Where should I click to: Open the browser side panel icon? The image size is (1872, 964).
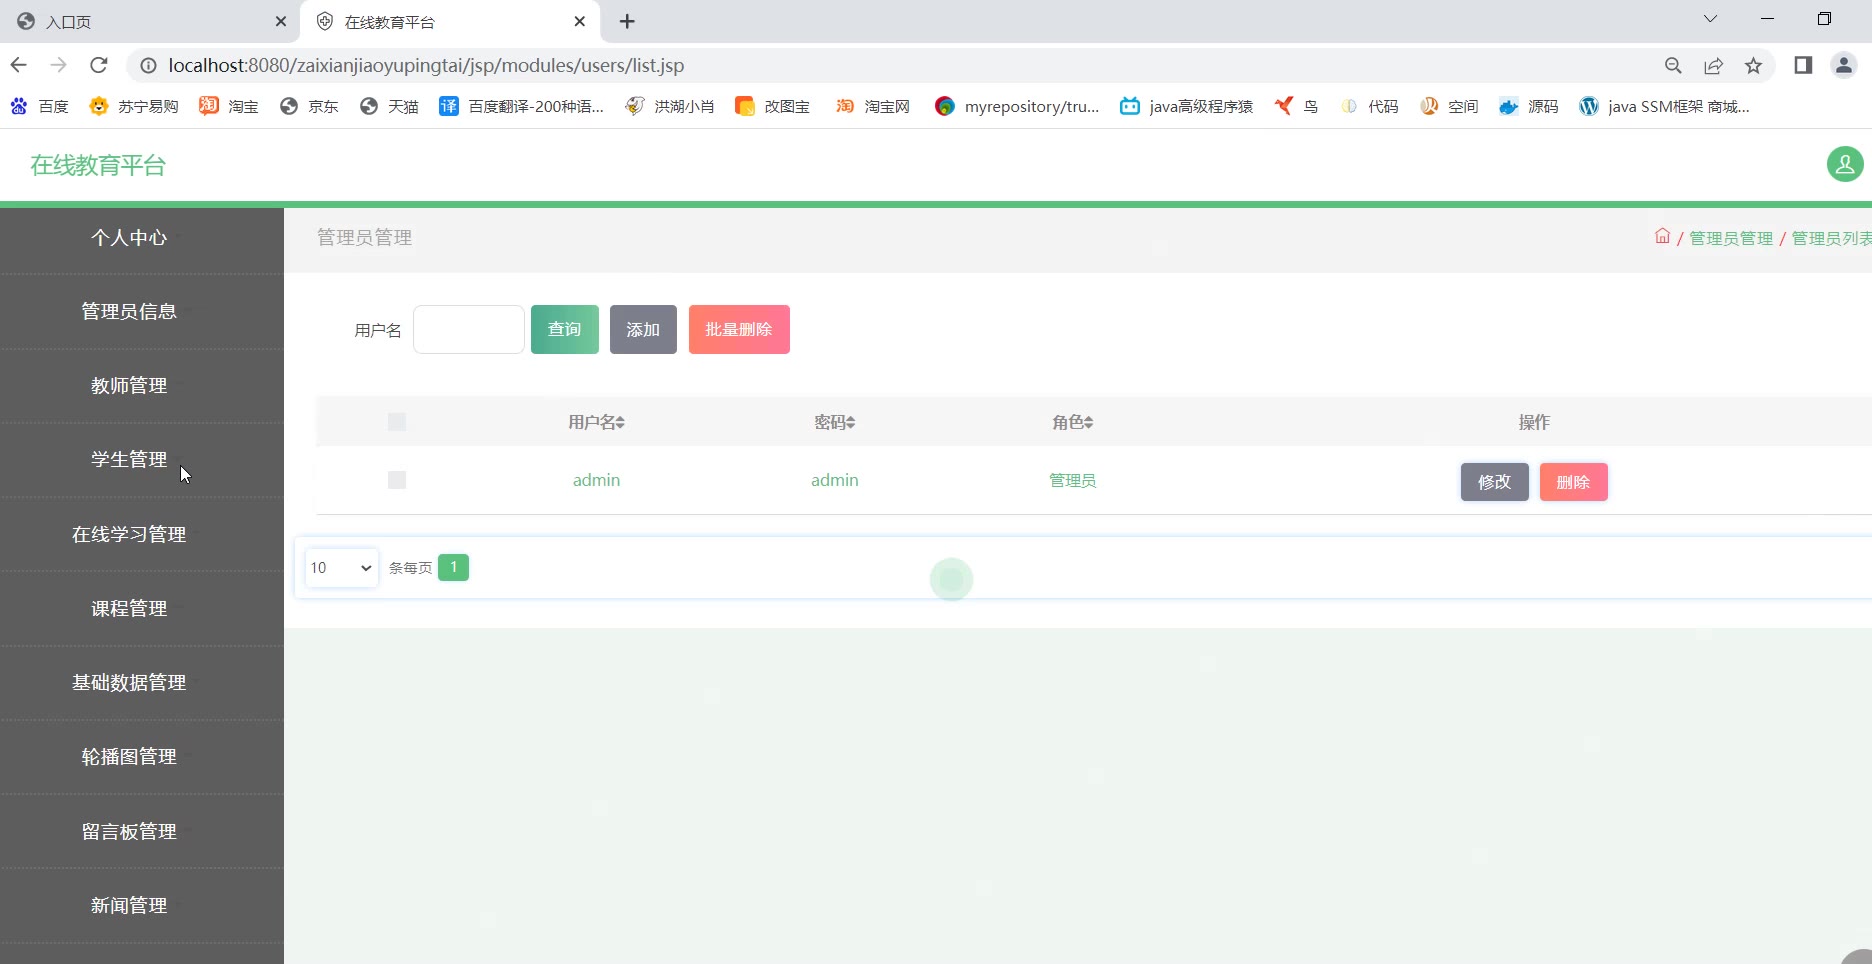(x=1803, y=65)
